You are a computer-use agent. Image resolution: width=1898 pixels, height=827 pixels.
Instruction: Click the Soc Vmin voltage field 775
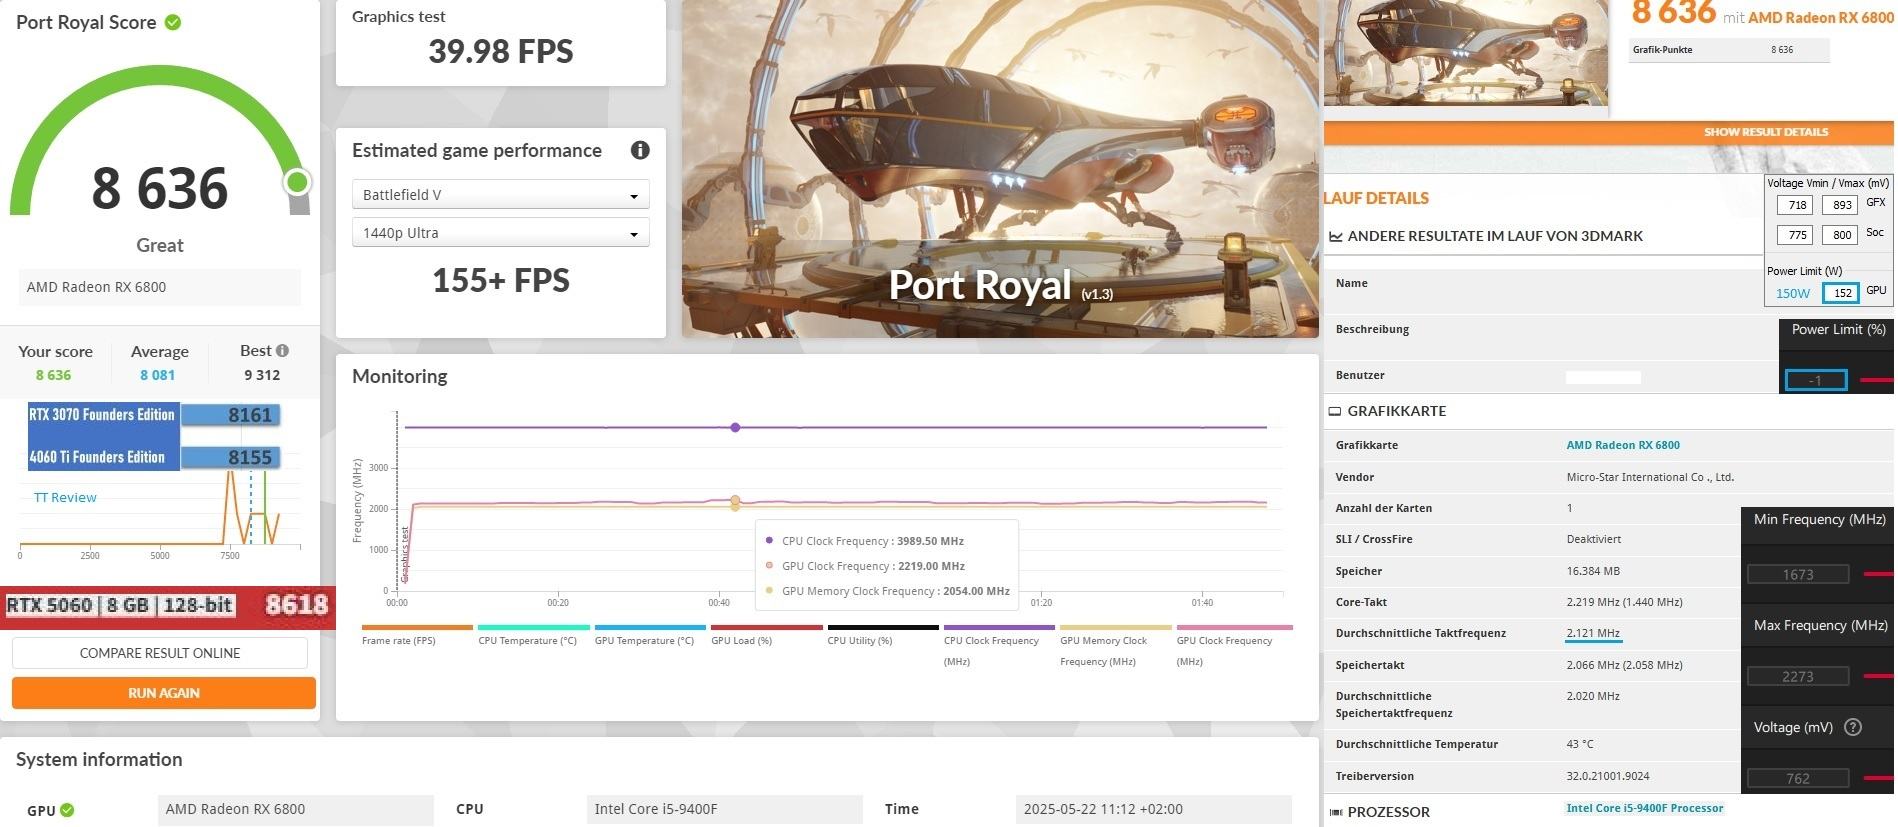tap(1794, 235)
